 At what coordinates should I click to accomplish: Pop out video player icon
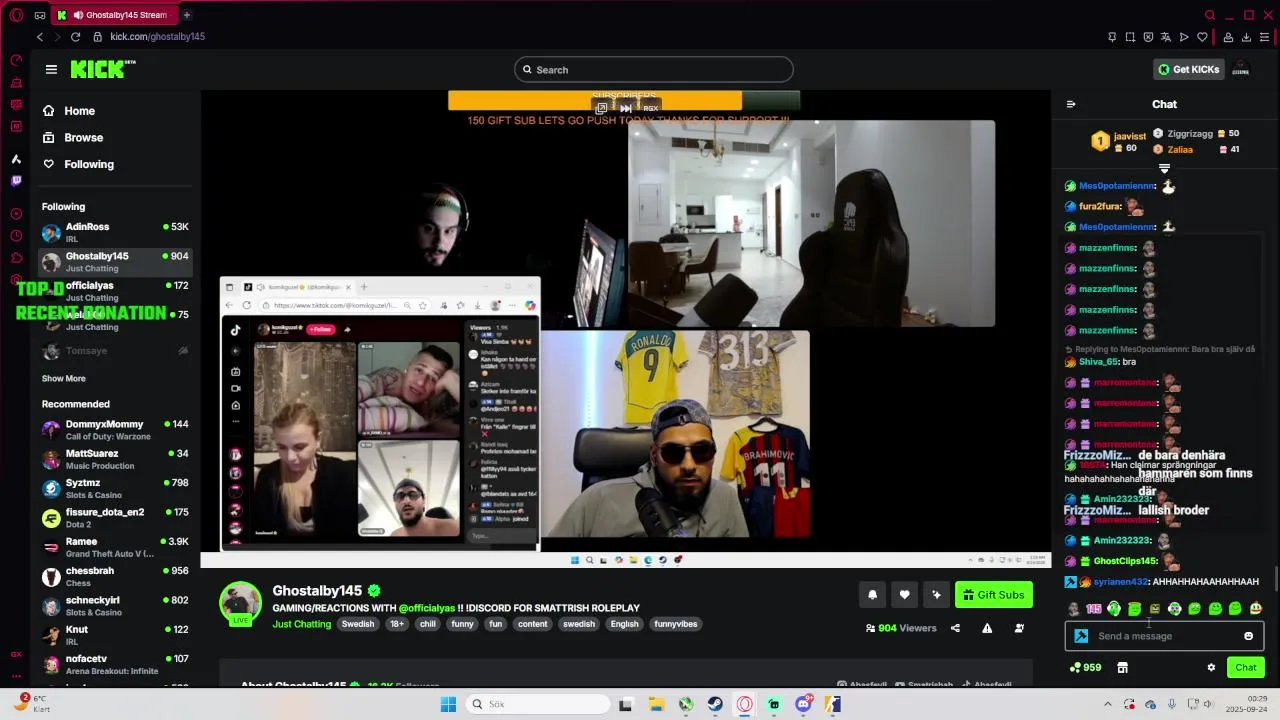601,108
